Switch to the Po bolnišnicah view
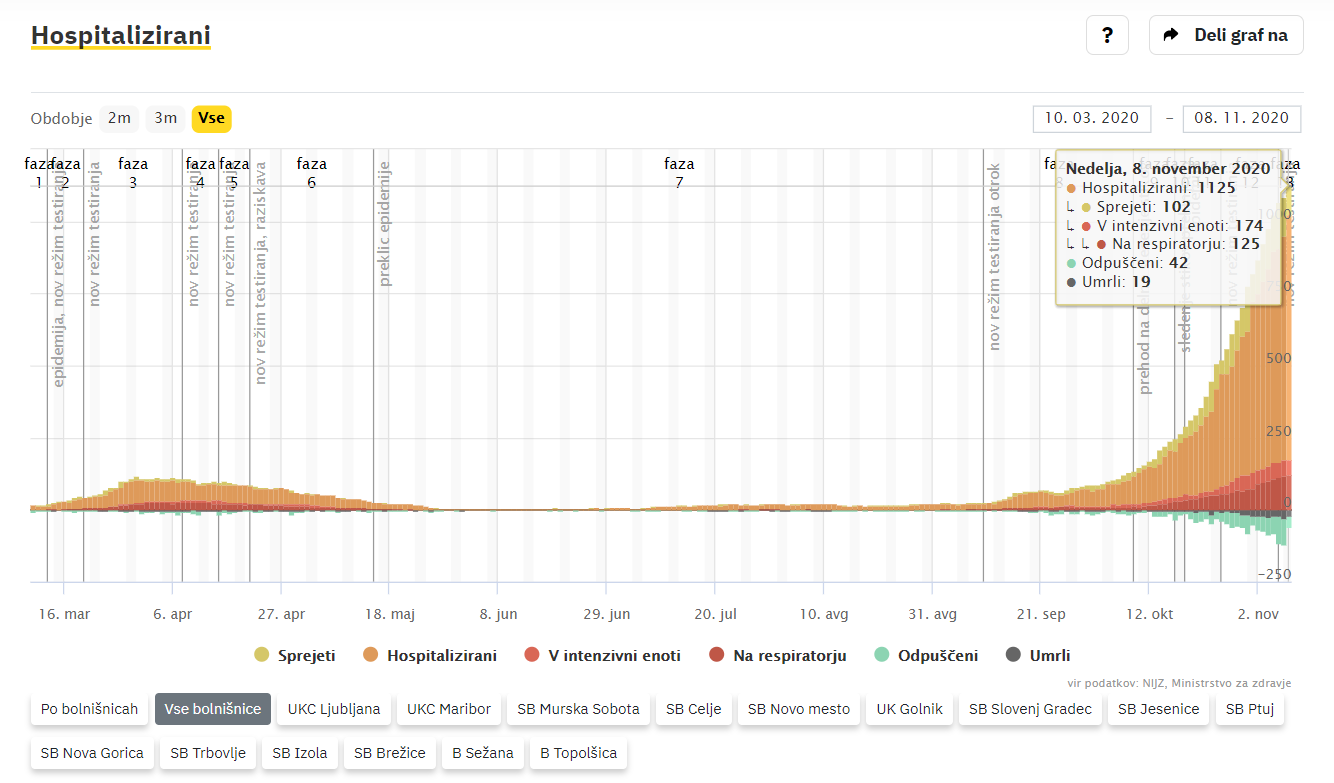 pos(89,709)
